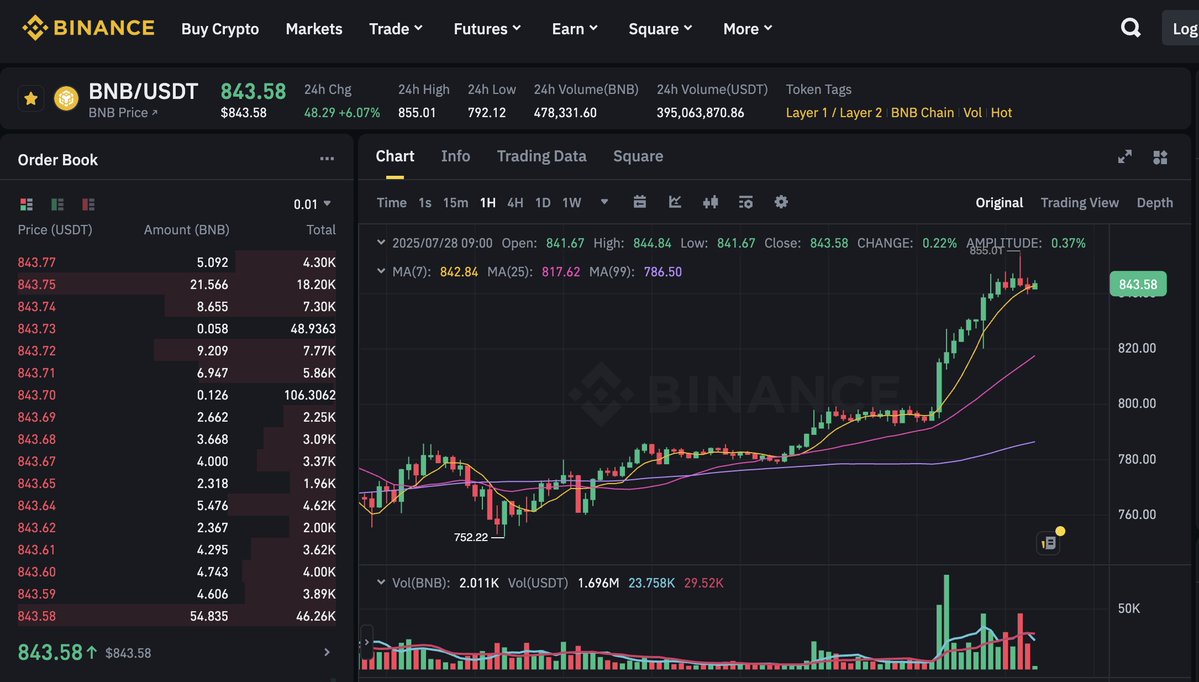Select the 1s interval
The width and height of the screenshot is (1199, 682).
(x=425, y=203)
